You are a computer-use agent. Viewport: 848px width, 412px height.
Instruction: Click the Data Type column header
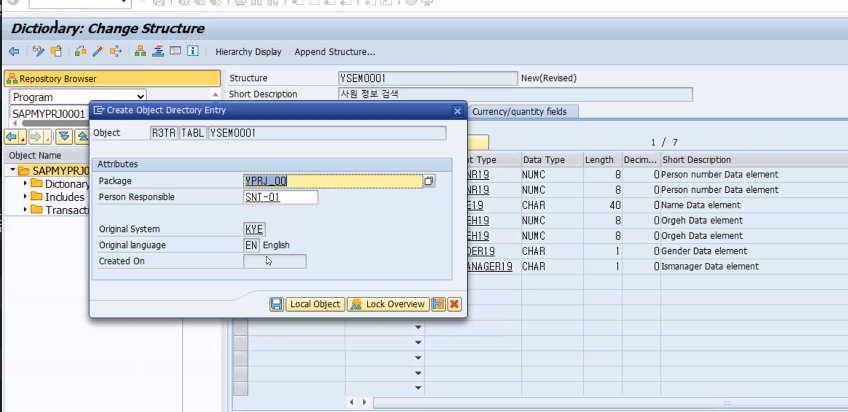pos(552,160)
